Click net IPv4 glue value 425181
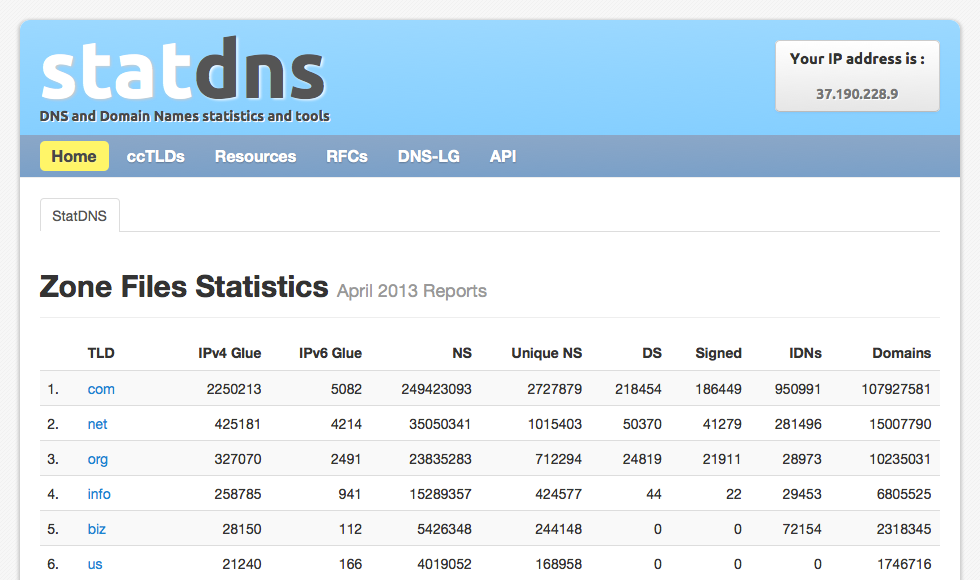The width and height of the screenshot is (980, 580). pyautogui.click(x=238, y=424)
